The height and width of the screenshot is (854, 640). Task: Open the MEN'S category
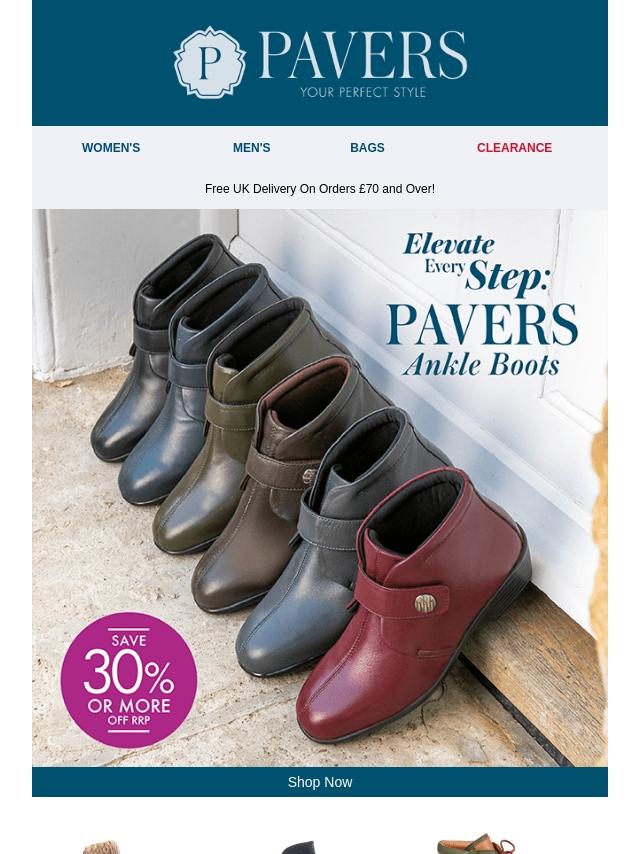pos(251,148)
